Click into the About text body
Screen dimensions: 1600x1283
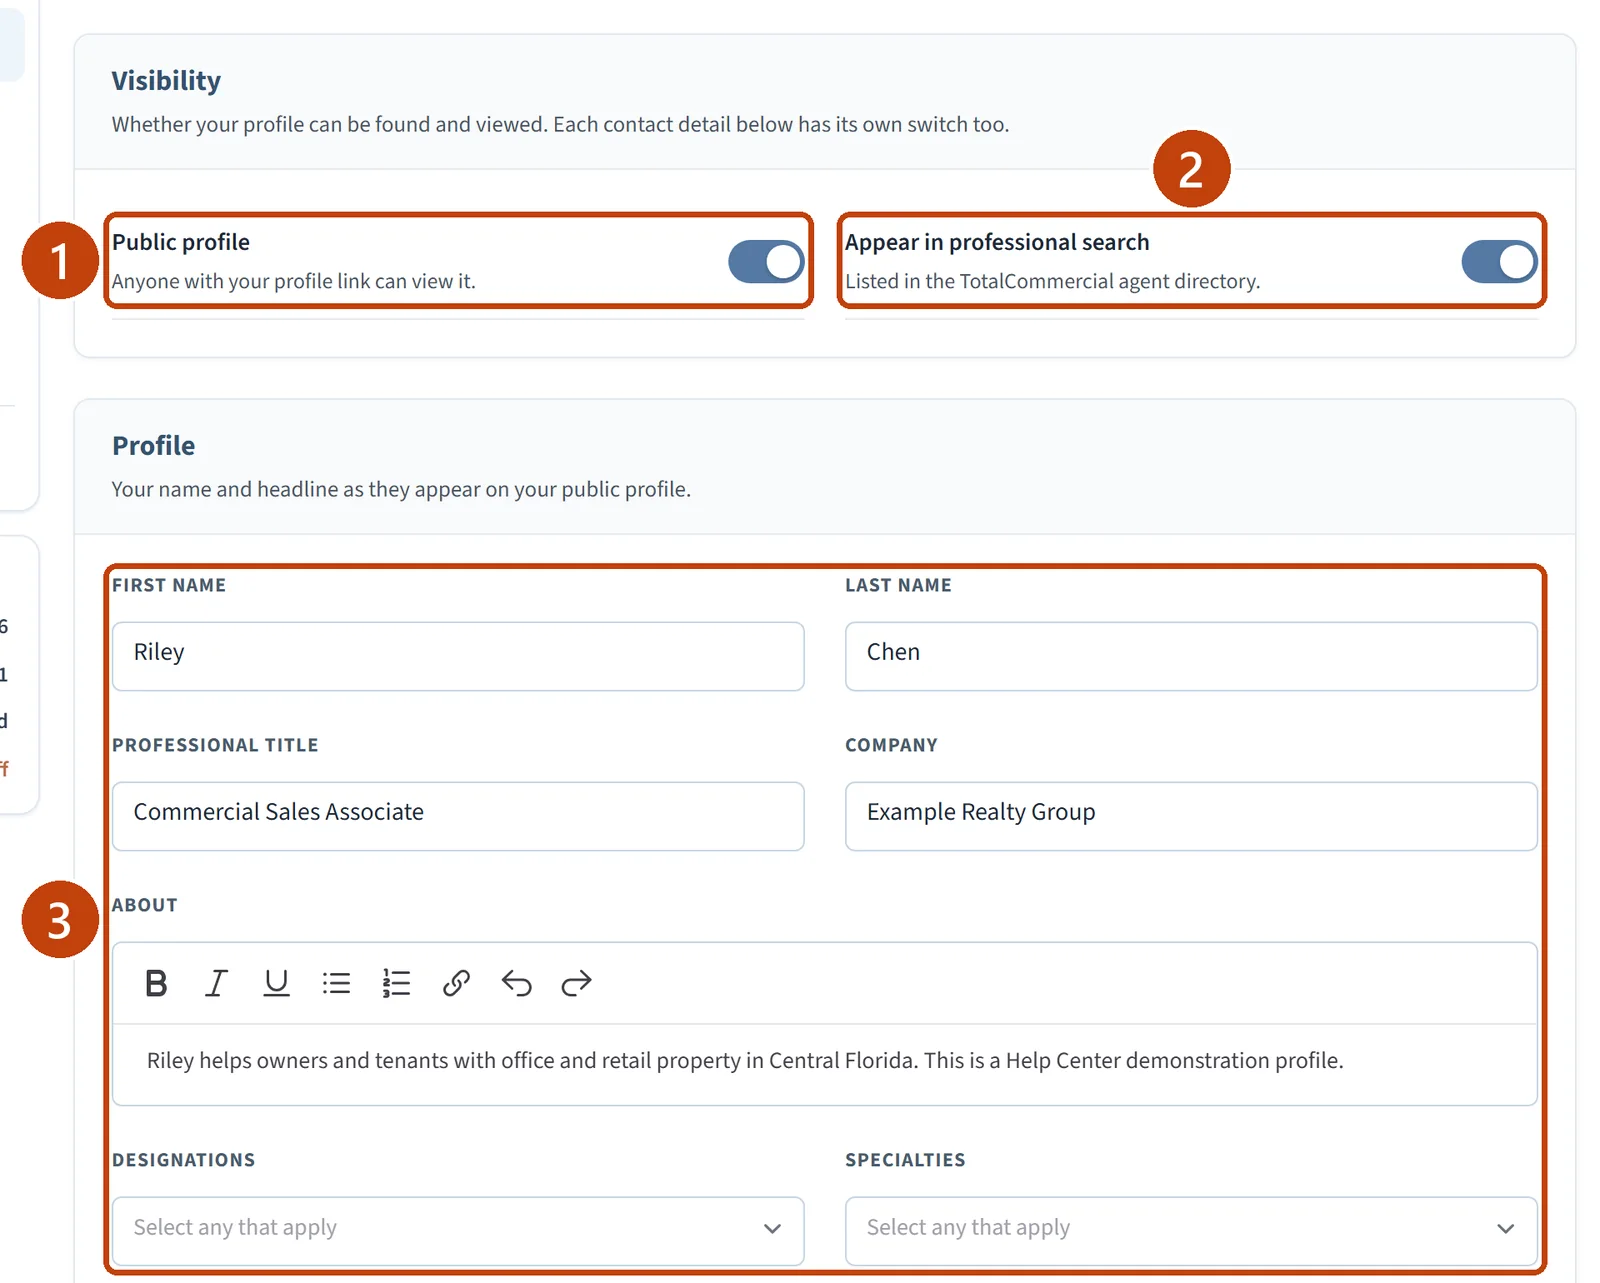point(824,1063)
